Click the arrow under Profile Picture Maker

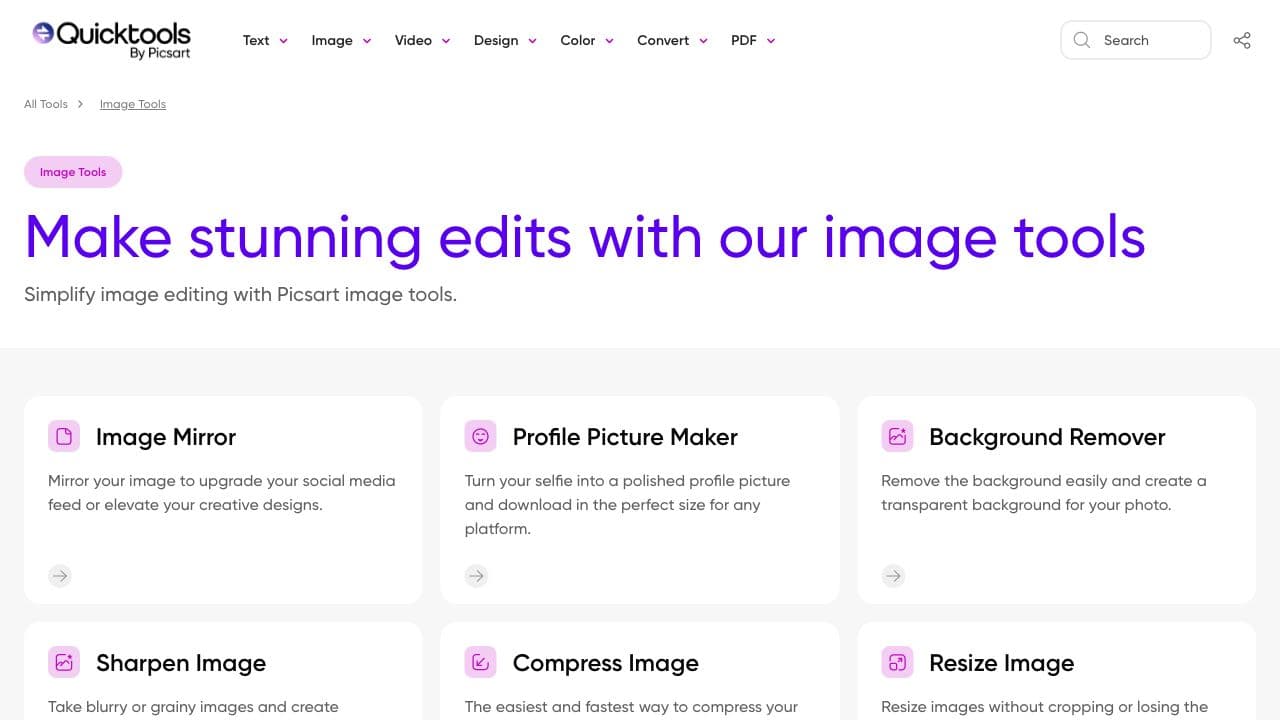[x=476, y=575]
